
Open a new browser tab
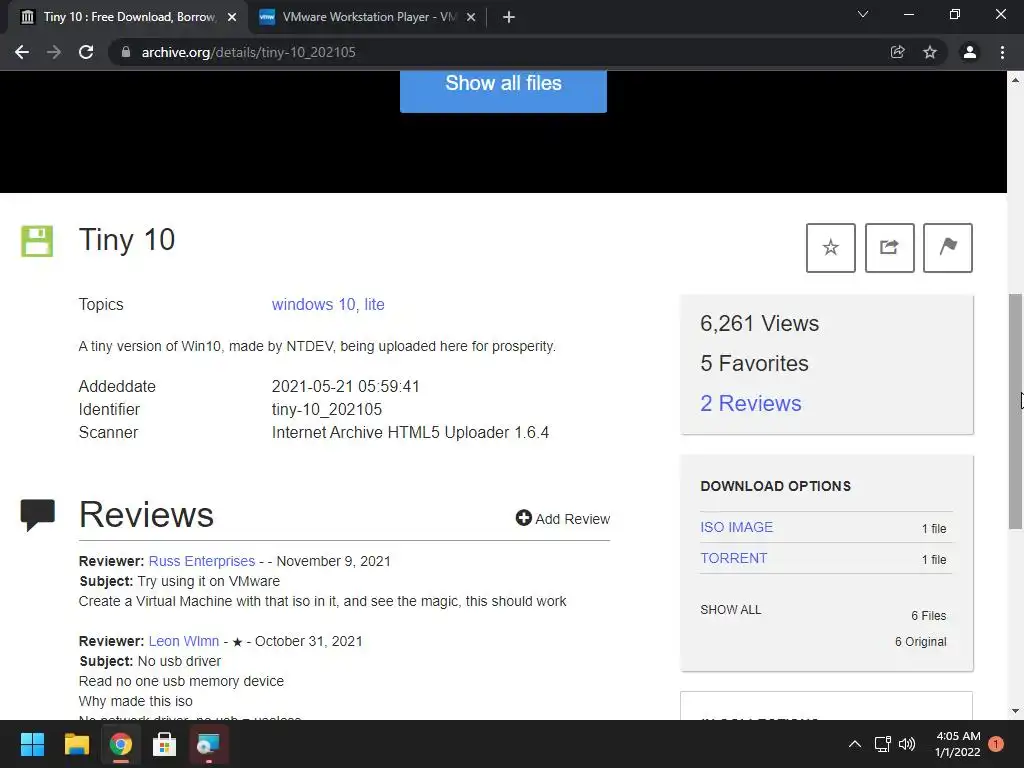(x=509, y=17)
